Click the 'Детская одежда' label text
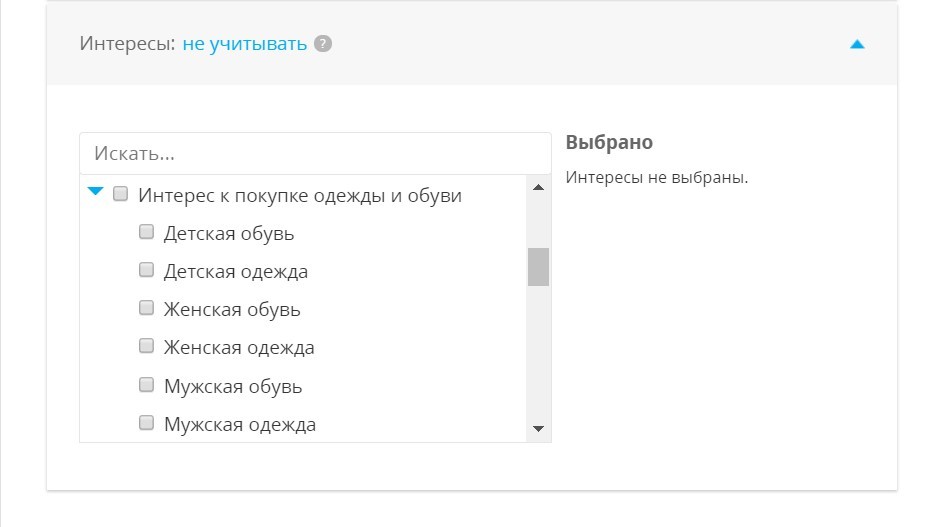The width and height of the screenshot is (947, 527). click(235, 272)
